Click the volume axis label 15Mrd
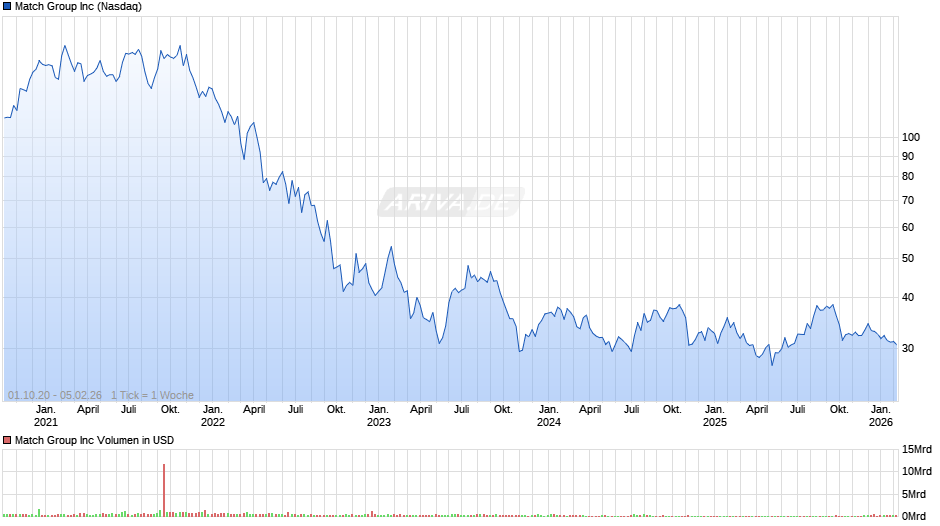Image resolution: width=940 pixels, height=526 pixels. 917,450
